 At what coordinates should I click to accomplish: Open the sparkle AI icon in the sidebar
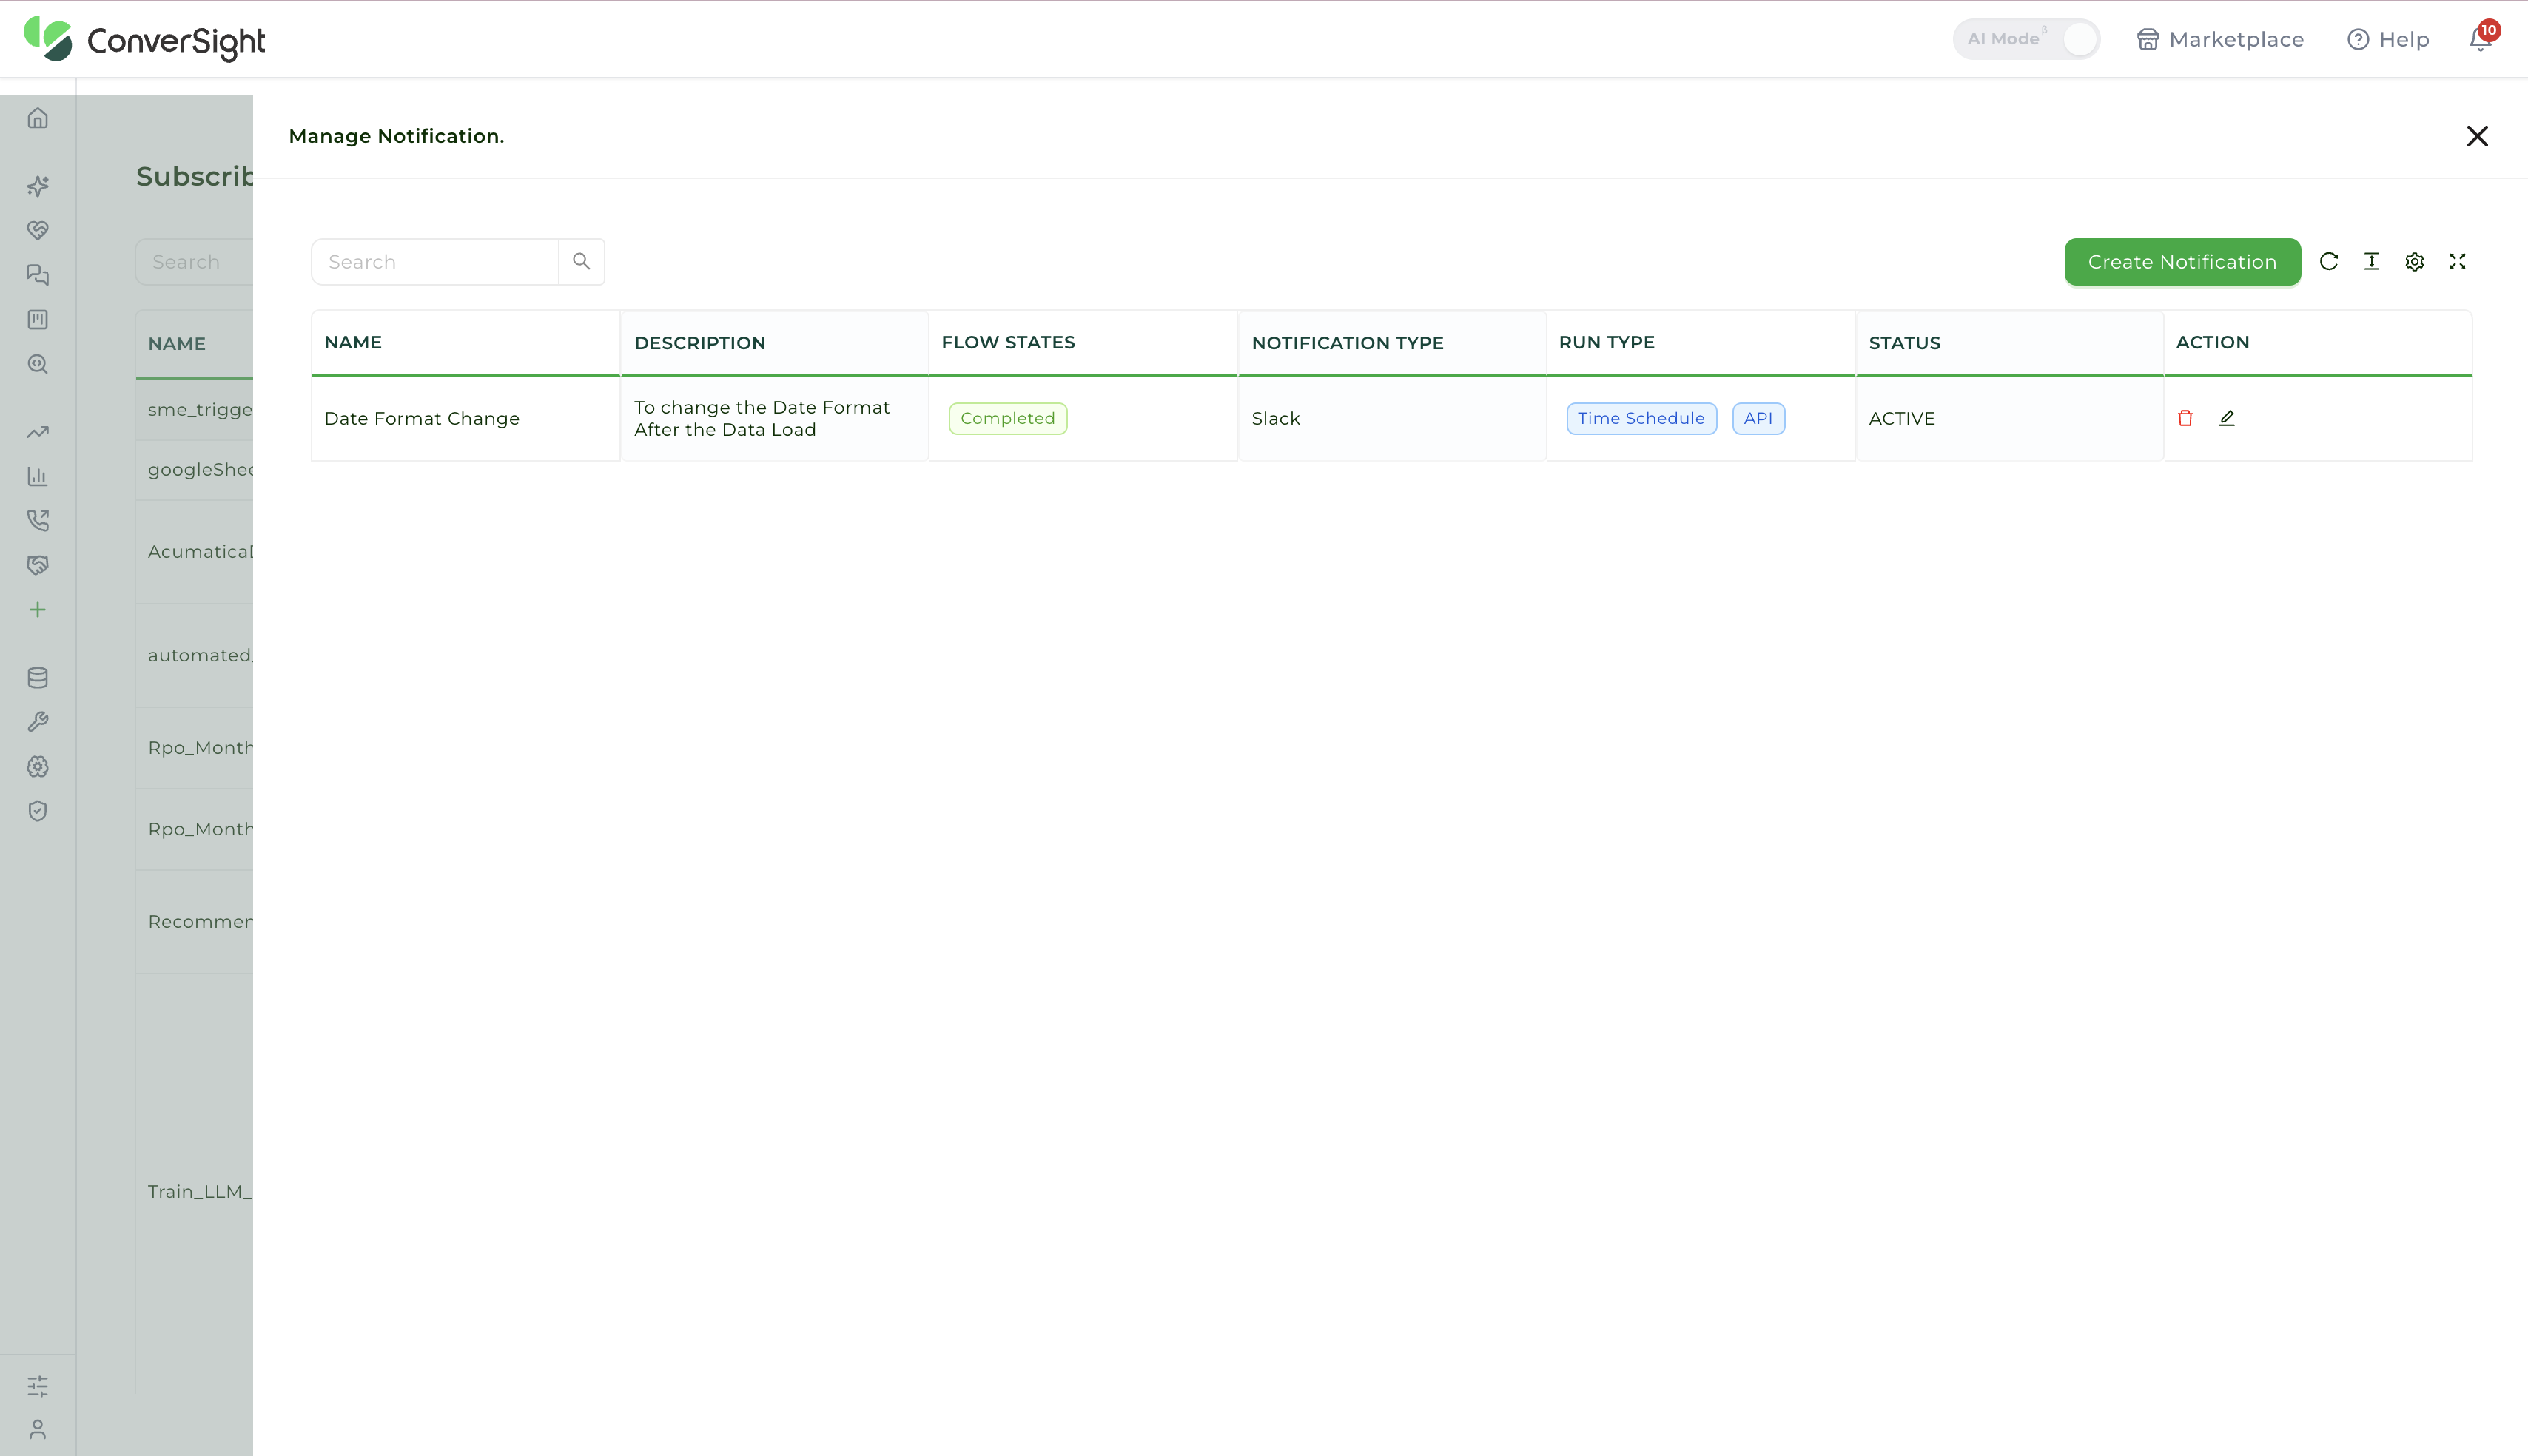click(38, 186)
